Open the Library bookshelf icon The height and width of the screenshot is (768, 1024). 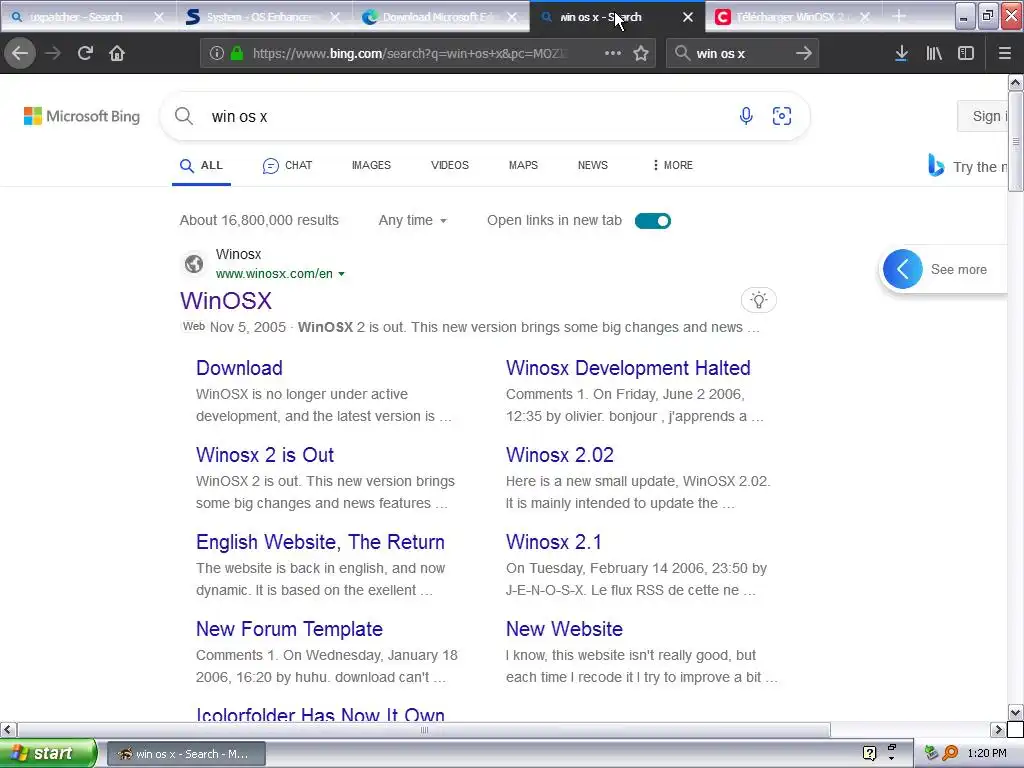coord(934,53)
